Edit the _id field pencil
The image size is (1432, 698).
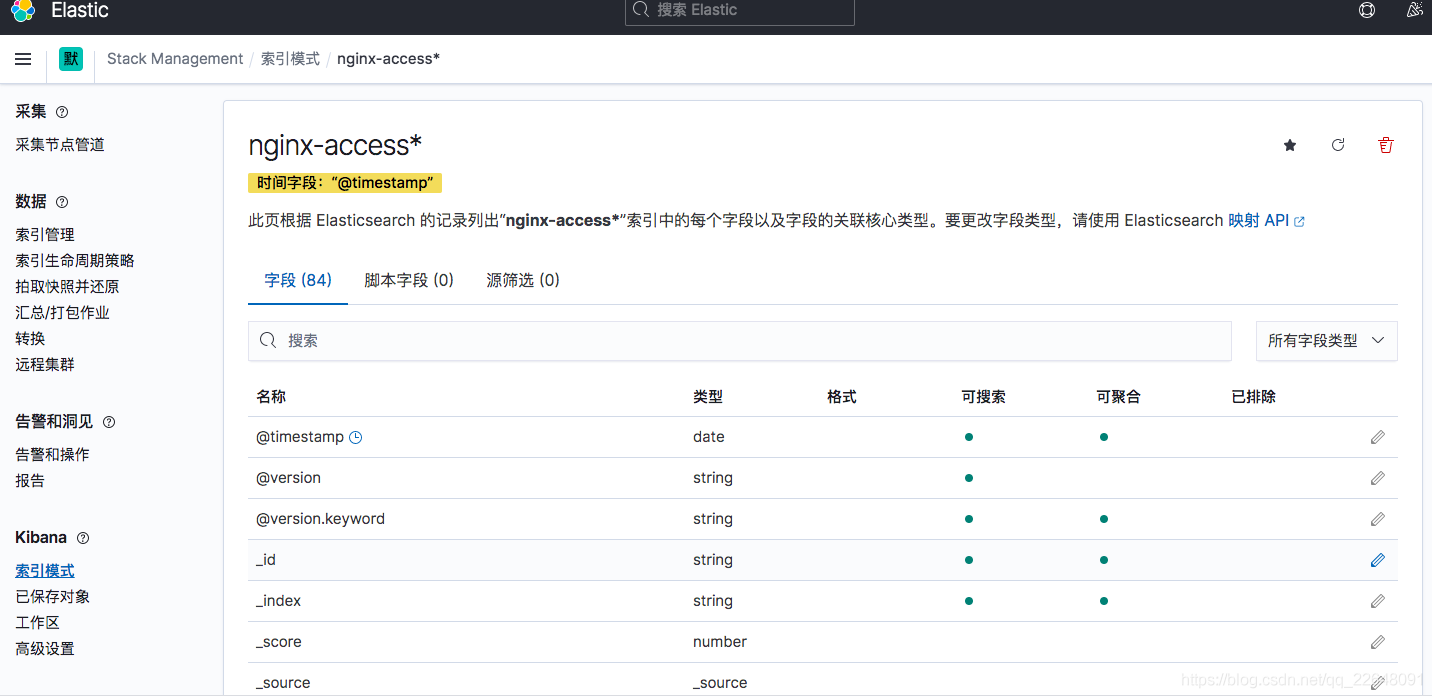[1378, 560]
